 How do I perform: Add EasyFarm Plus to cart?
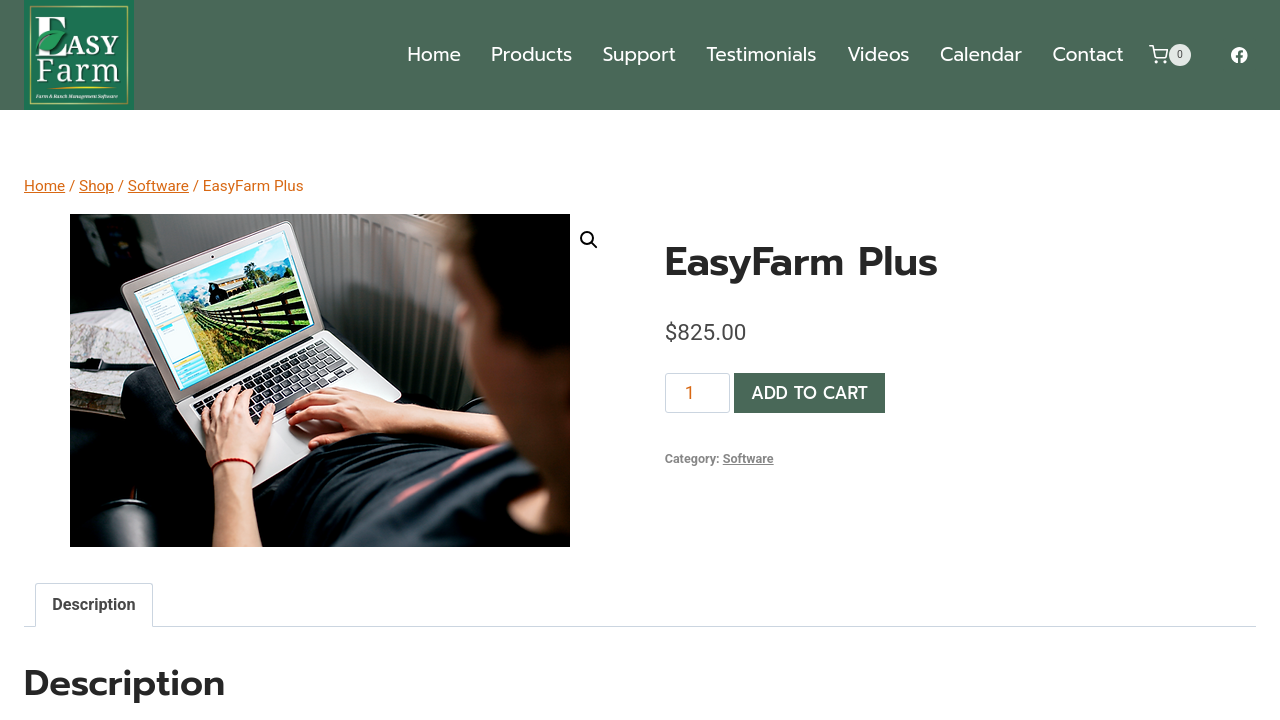click(x=809, y=393)
